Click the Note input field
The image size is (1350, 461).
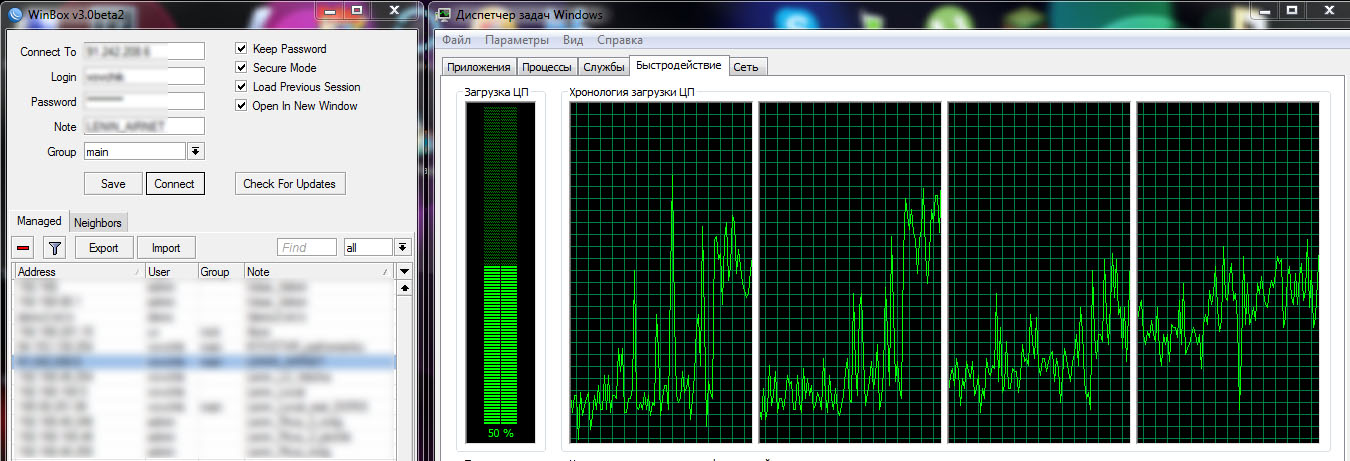point(144,126)
